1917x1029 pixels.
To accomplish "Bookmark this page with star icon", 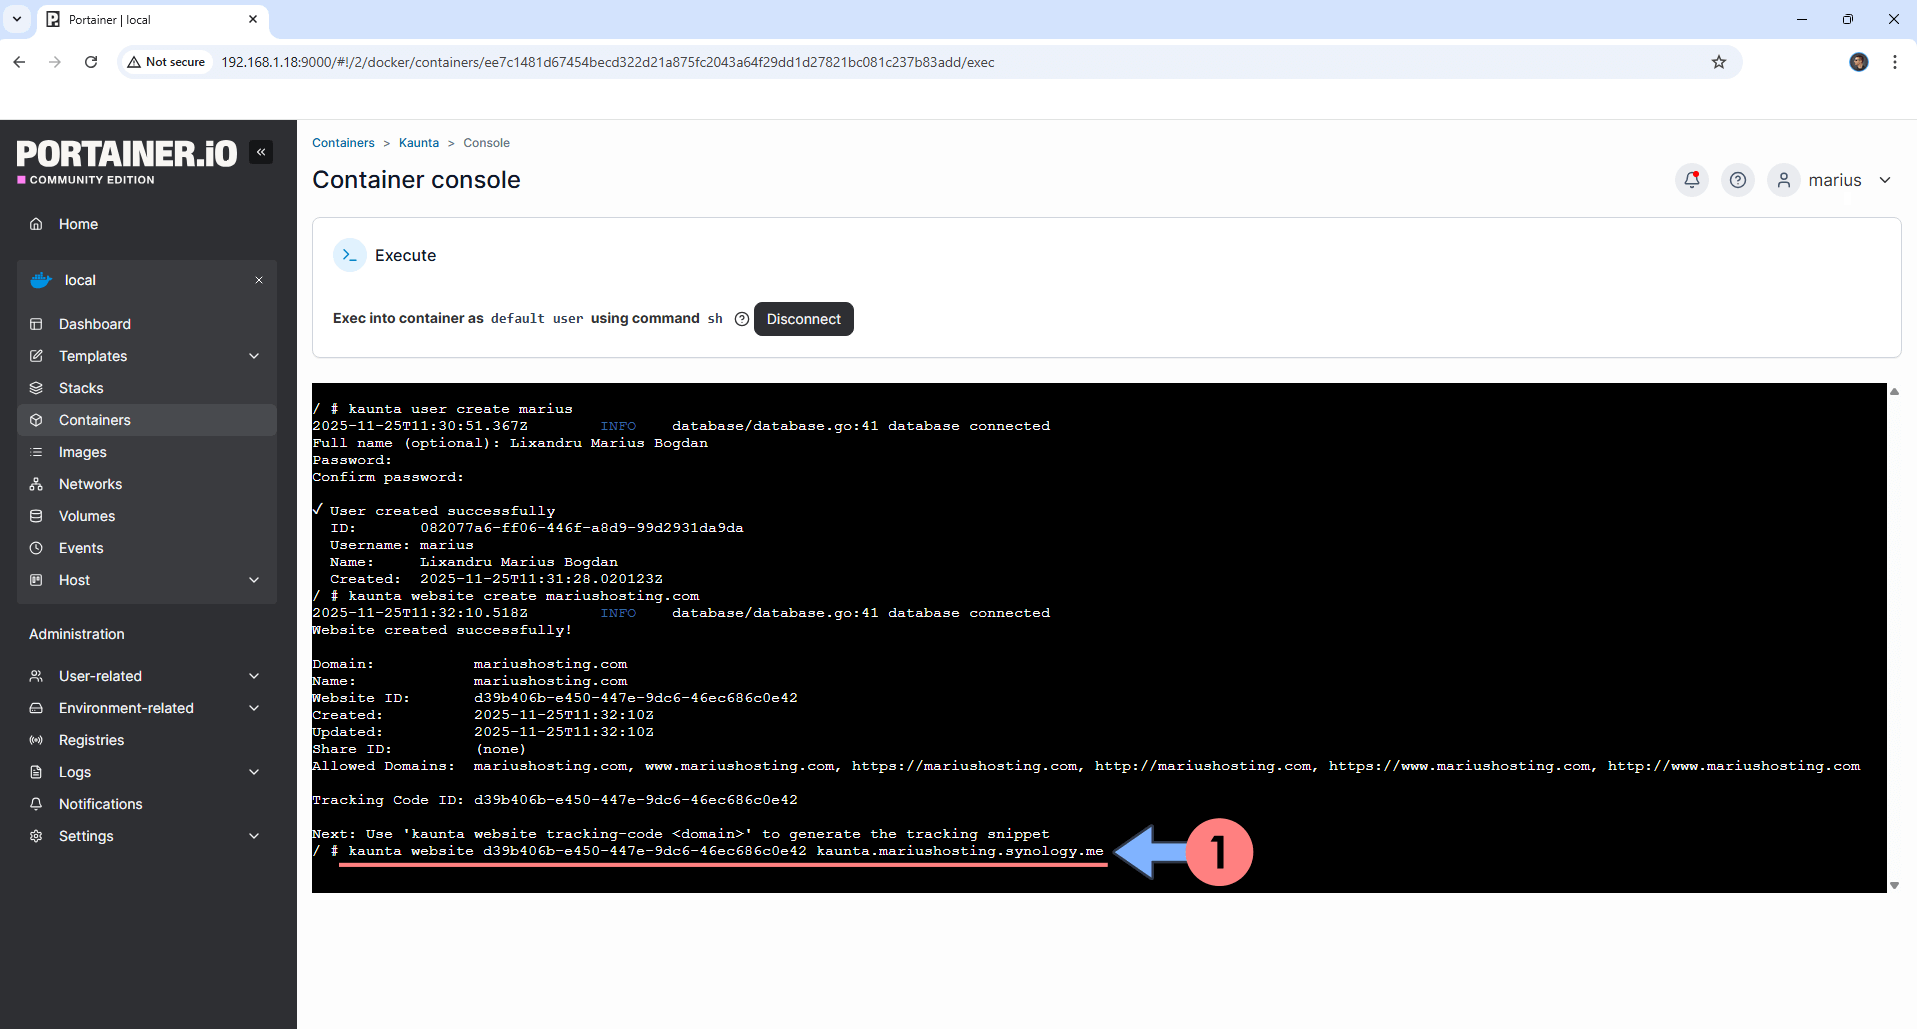I will tap(1718, 62).
